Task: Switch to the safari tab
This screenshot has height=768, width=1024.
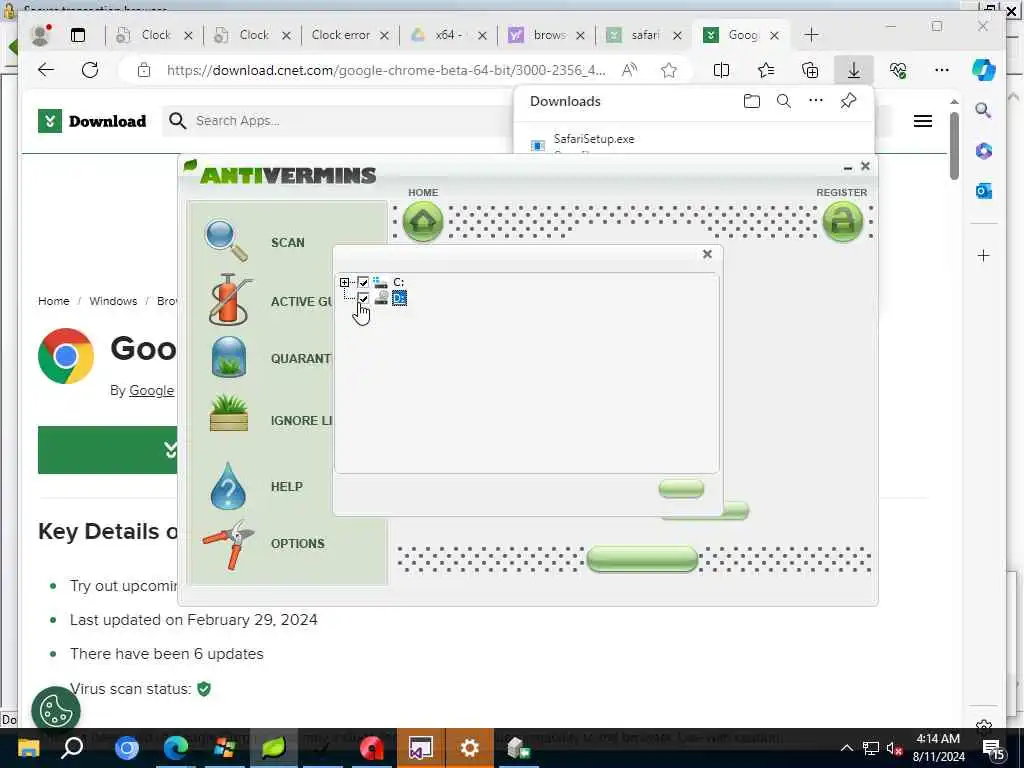Action: point(644,35)
